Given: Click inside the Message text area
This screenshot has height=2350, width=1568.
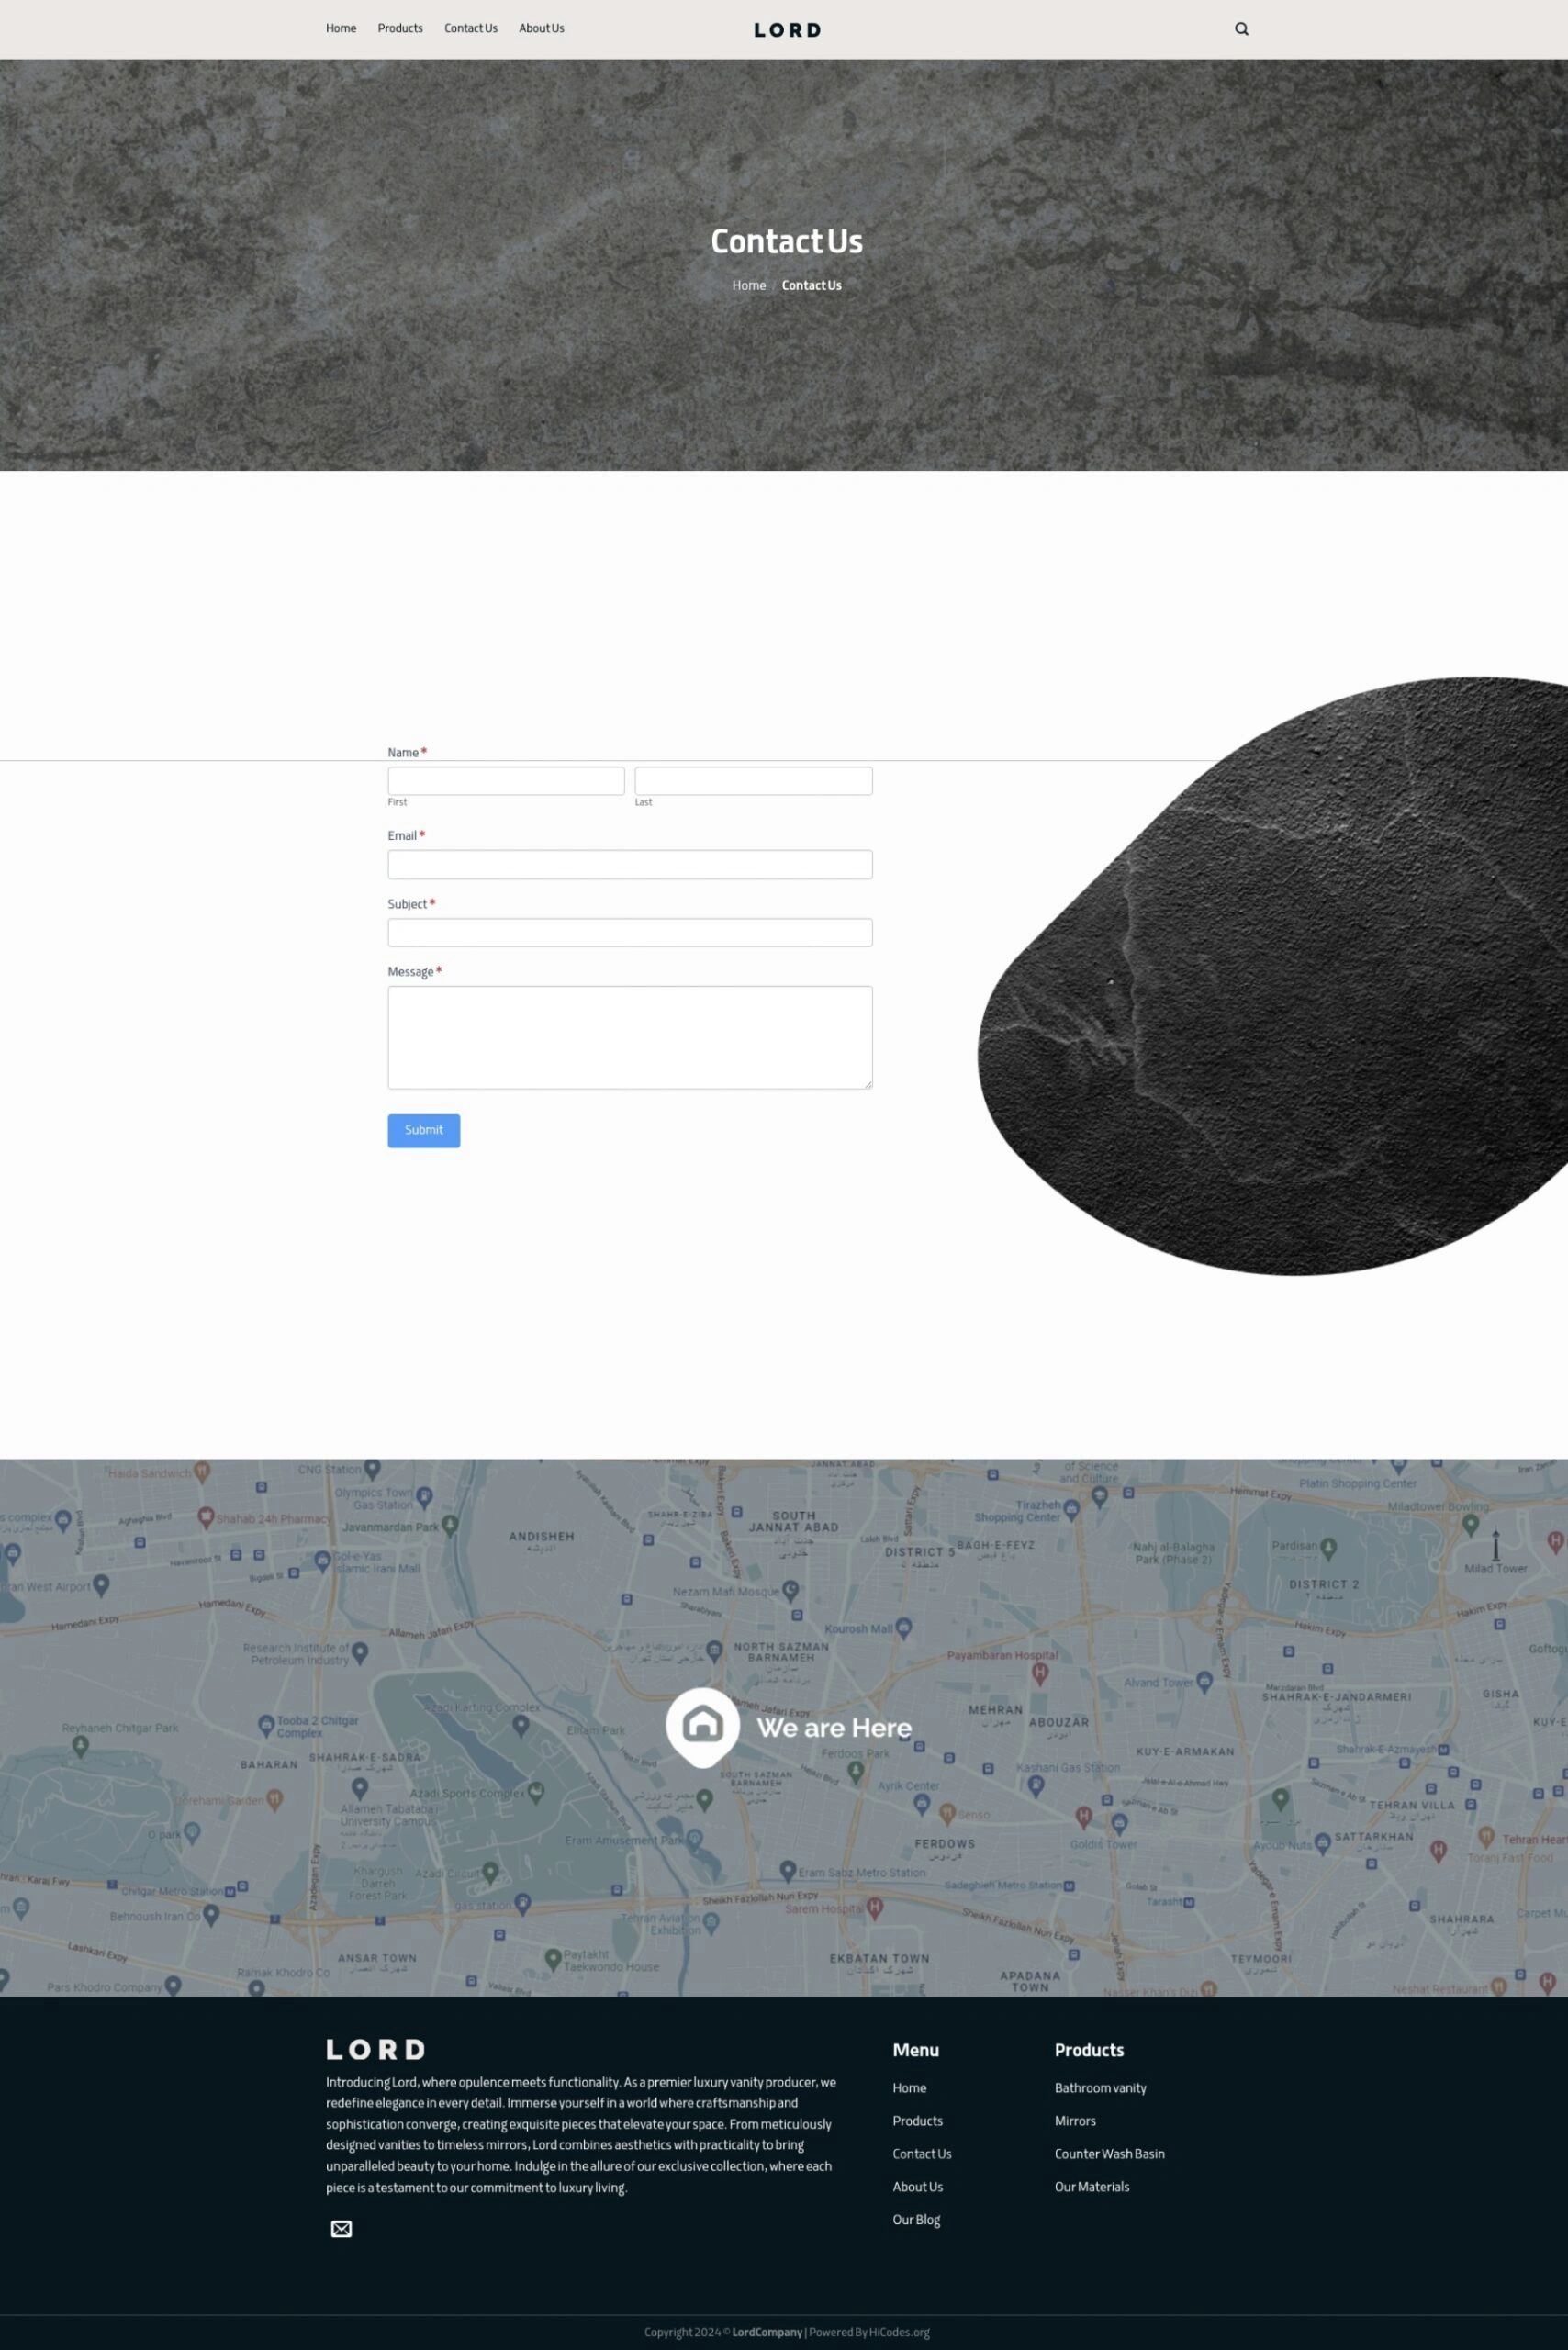Looking at the screenshot, I should (x=630, y=1037).
